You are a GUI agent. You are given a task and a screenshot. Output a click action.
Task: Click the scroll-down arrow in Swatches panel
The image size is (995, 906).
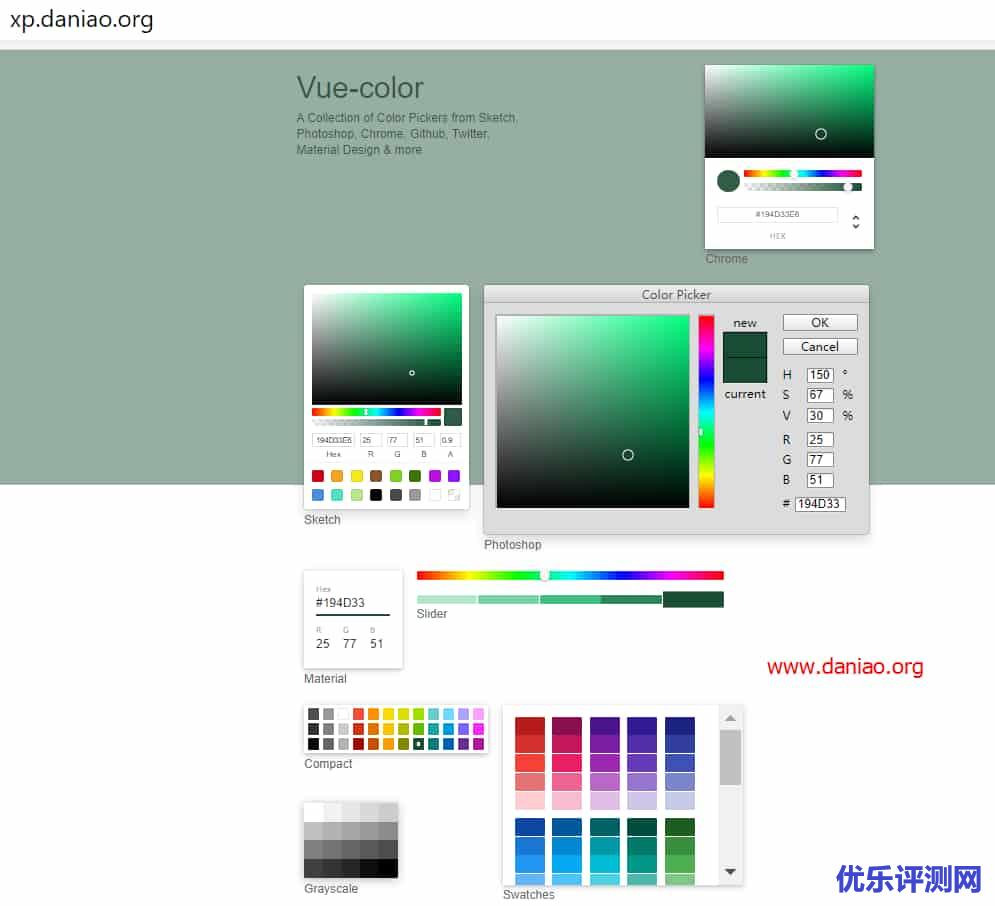click(x=730, y=872)
